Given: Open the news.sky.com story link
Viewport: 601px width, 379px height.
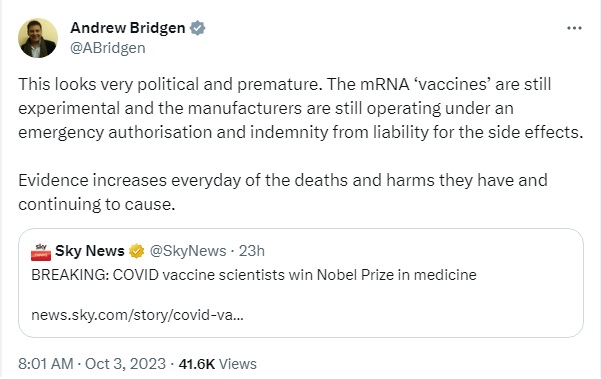Looking at the screenshot, I should pyautogui.click(x=137, y=315).
